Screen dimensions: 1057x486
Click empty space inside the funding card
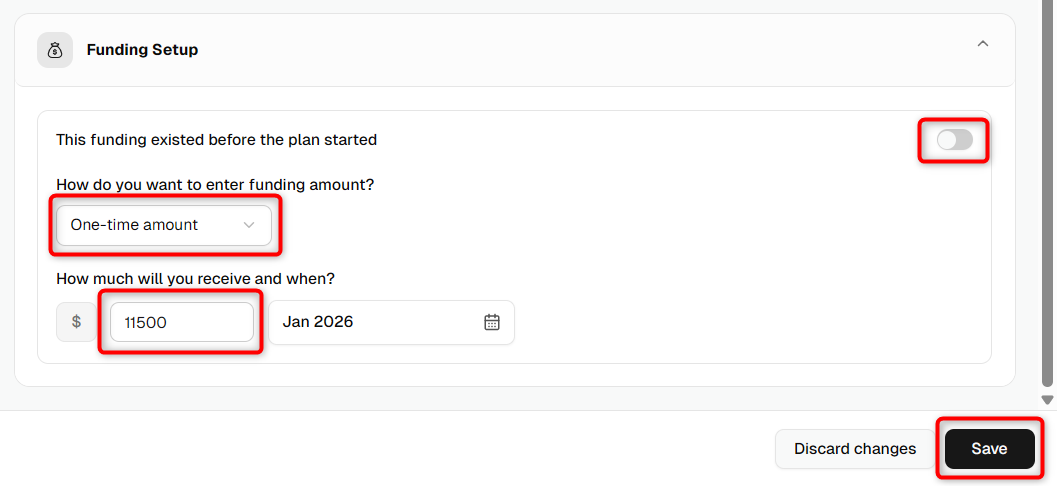(x=742, y=270)
